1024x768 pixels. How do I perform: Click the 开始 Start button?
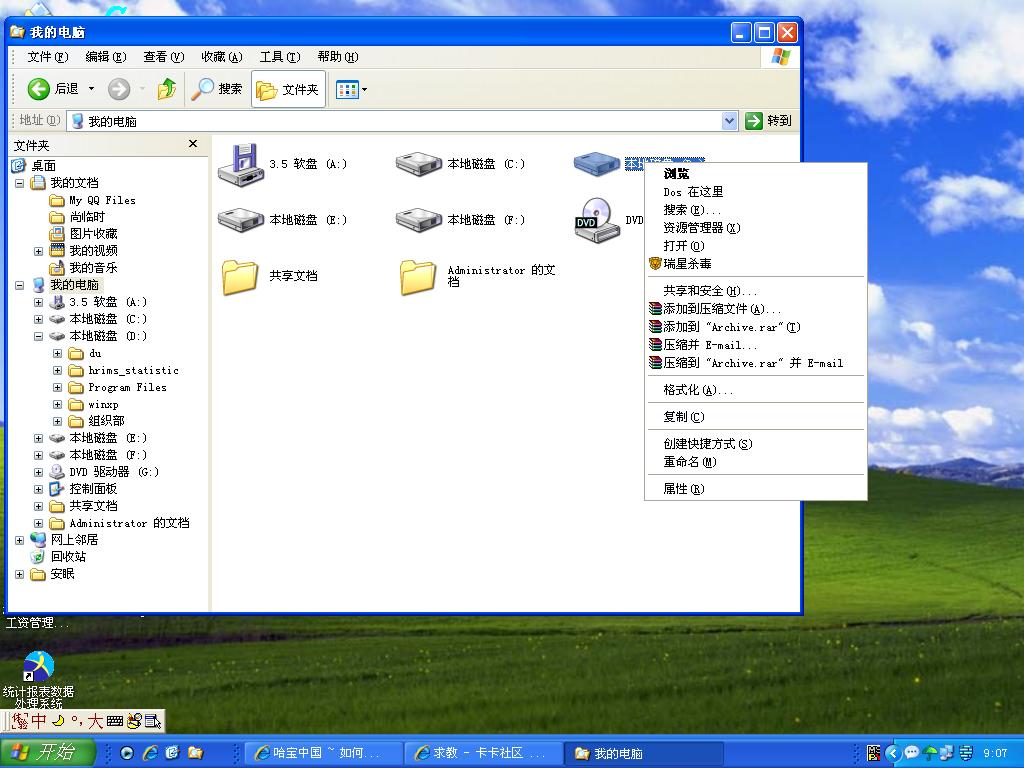pyautogui.click(x=48, y=752)
